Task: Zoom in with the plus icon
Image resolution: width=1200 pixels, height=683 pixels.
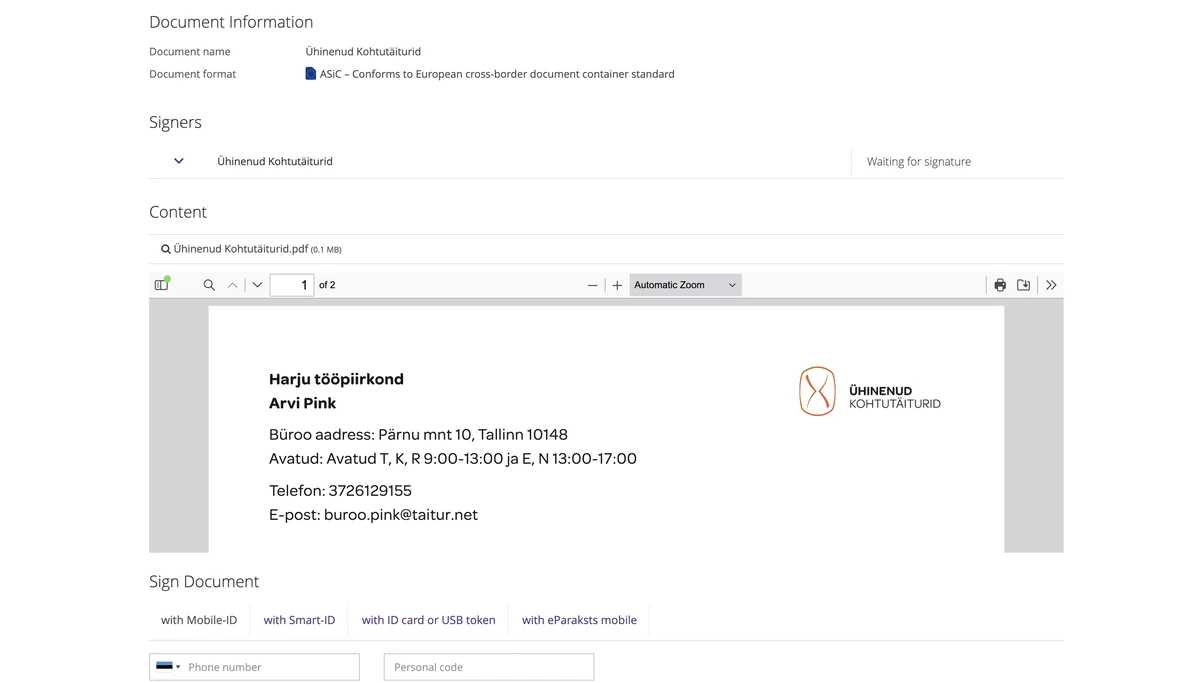Action: point(617,285)
